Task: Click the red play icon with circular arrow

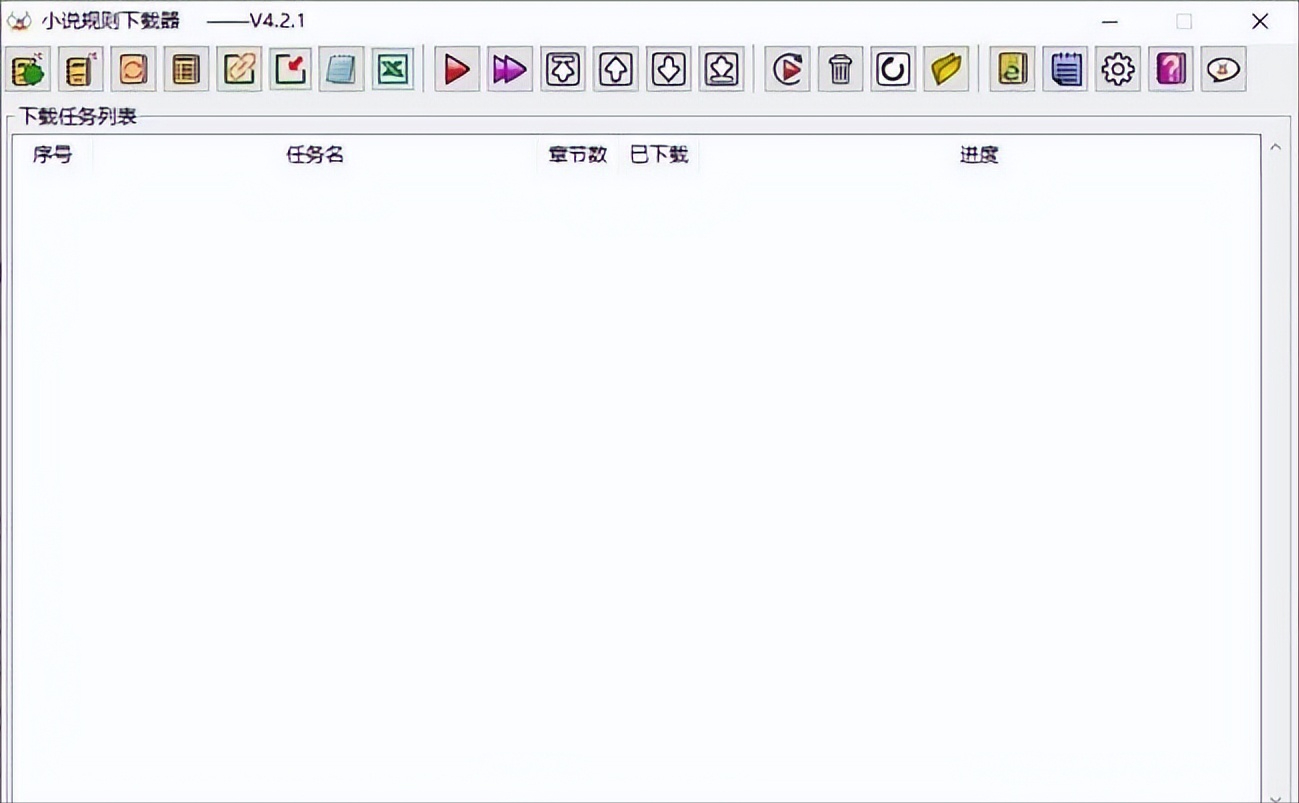Action: [788, 69]
